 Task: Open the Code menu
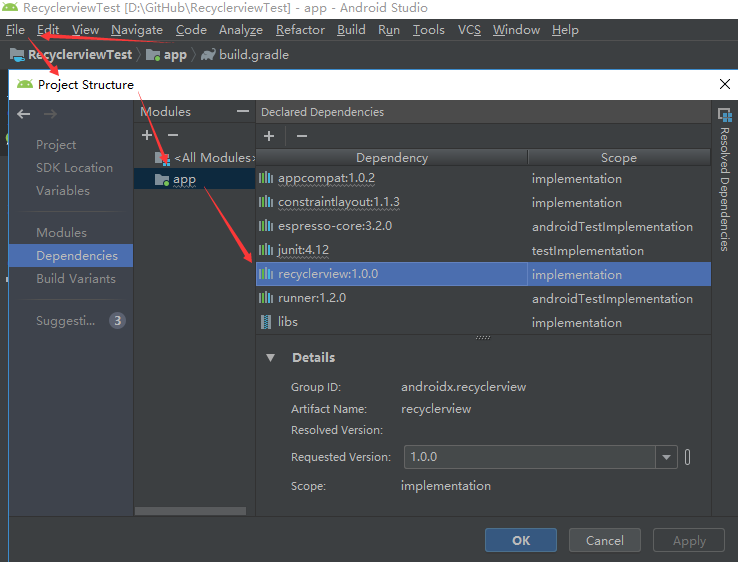(x=191, y=30)
